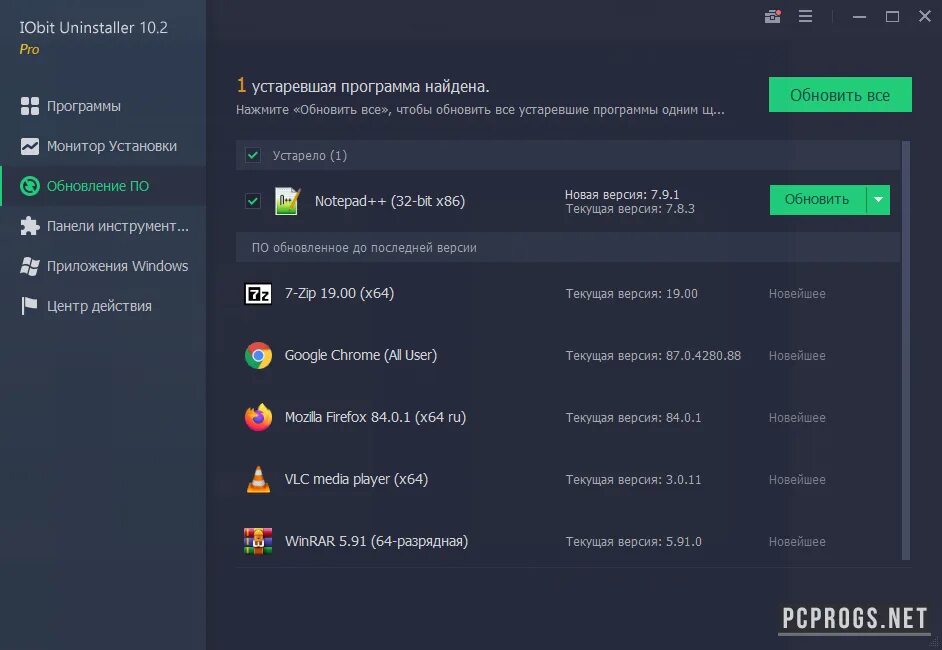This screenshot has height=650, width=942.
Task: Click Текущая версия: 5.91.0 for WinRAR
Action: (x=633, y=541)
